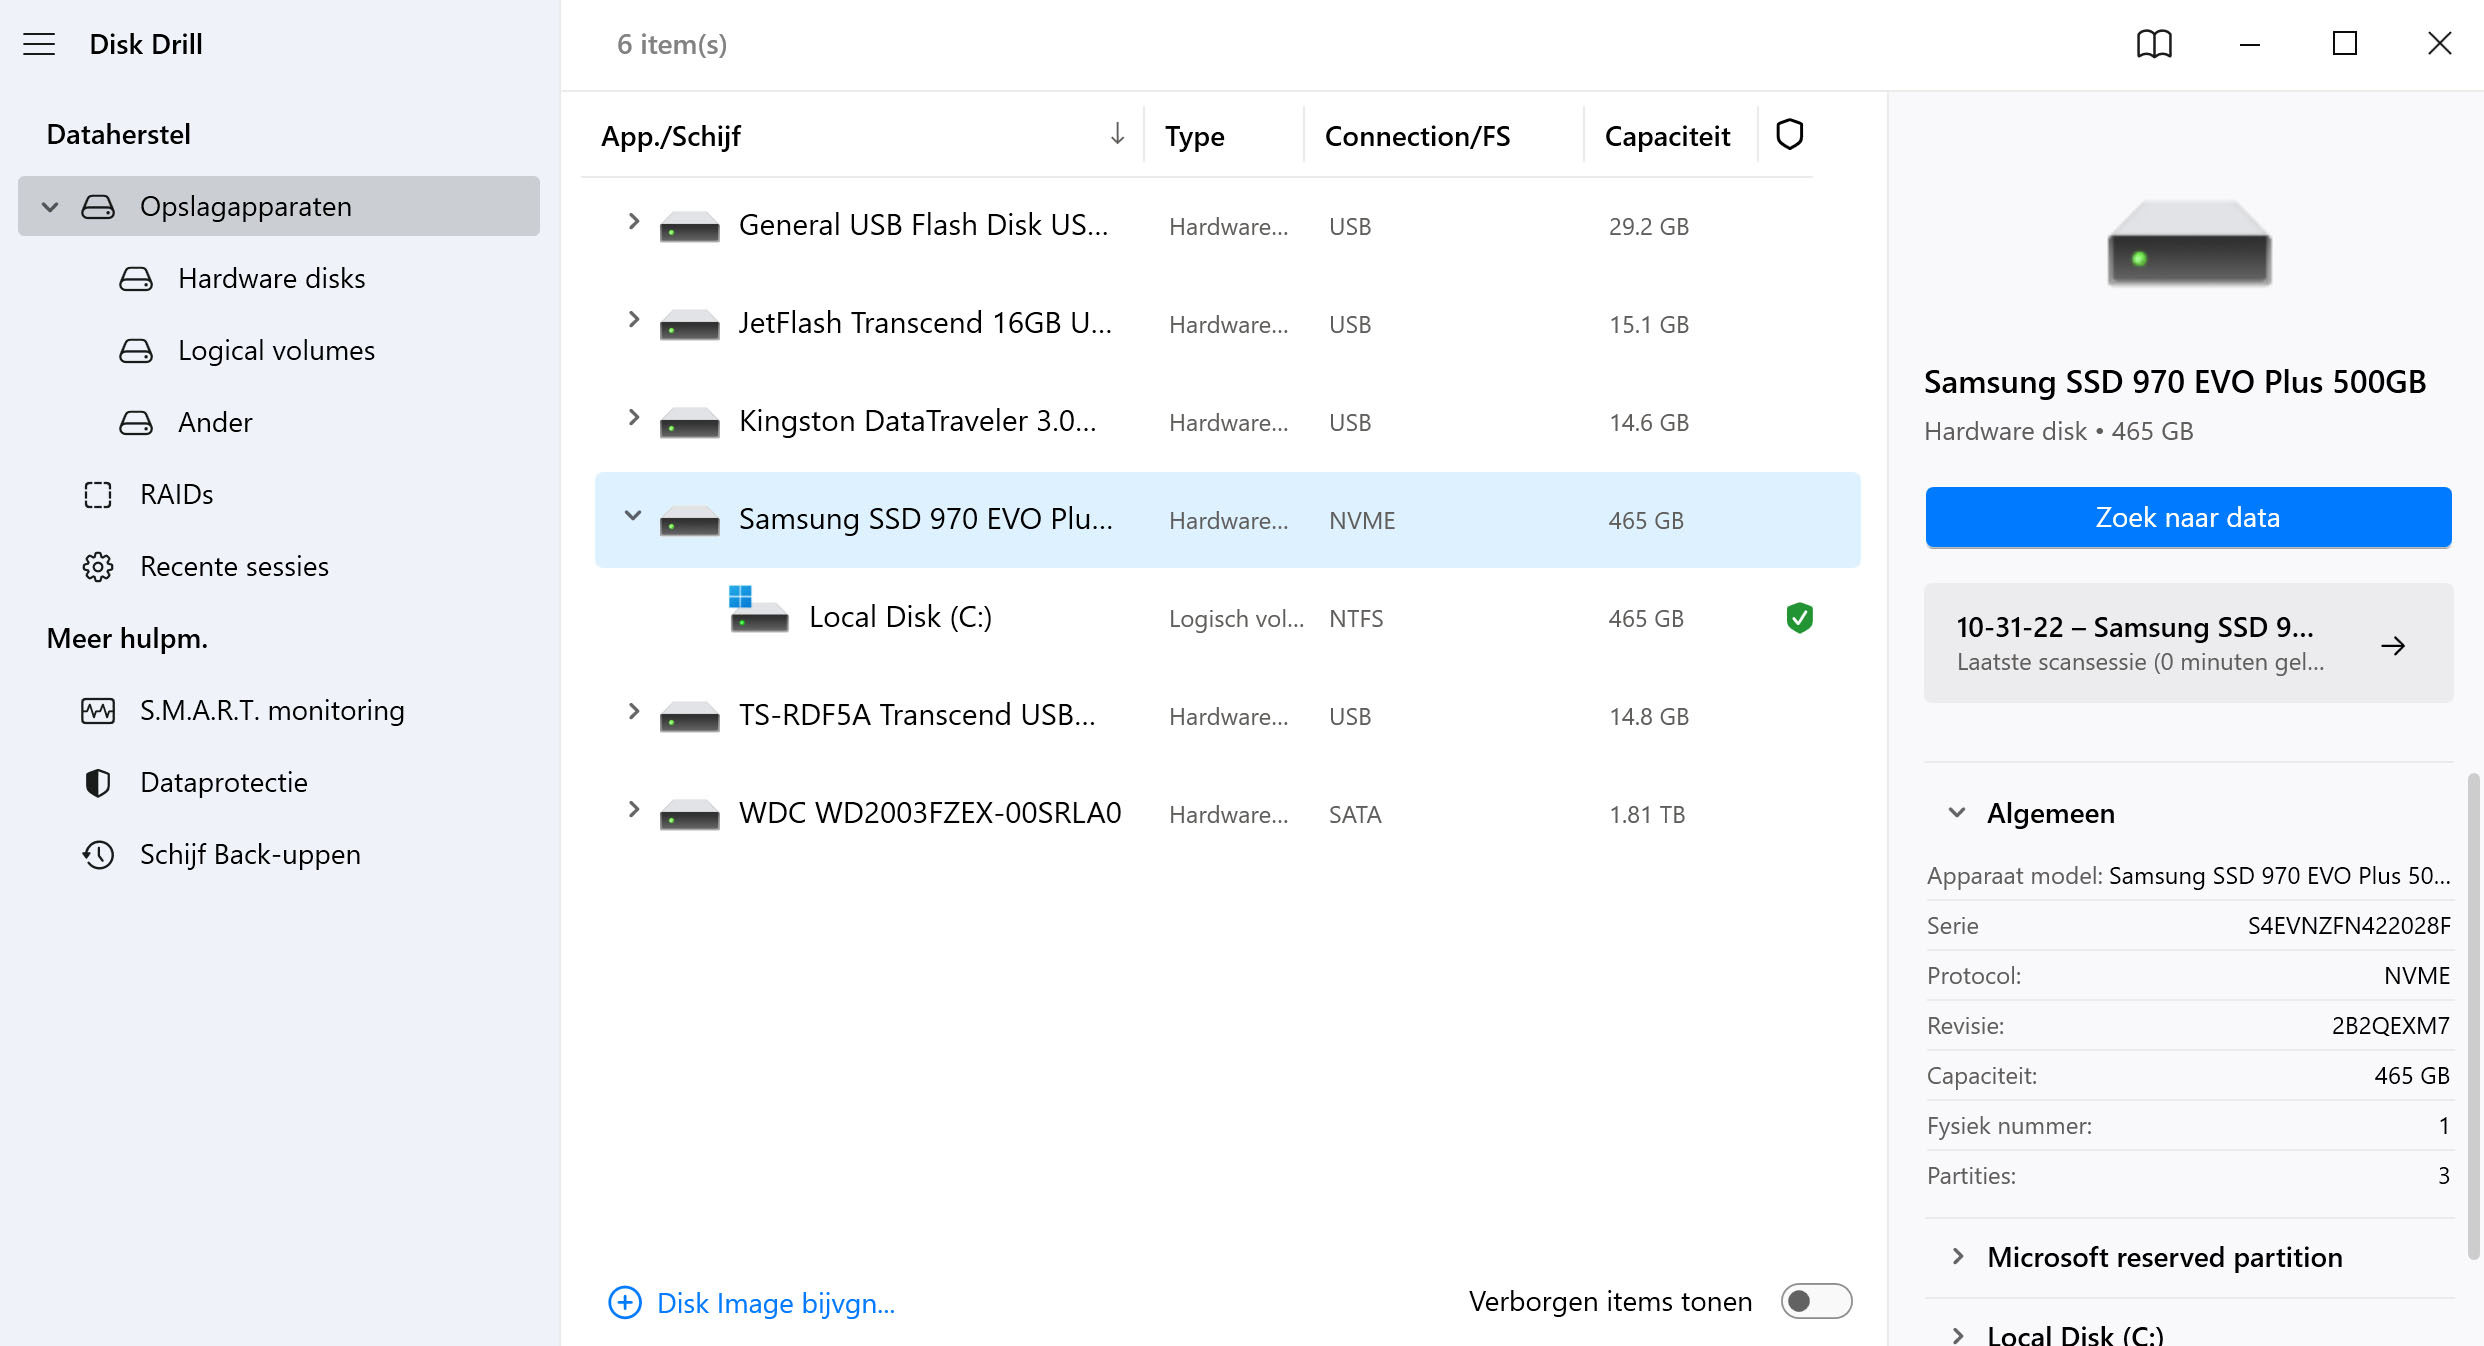
Task: Click the plus icon for Disk Image
Action: click(625, 1303)
